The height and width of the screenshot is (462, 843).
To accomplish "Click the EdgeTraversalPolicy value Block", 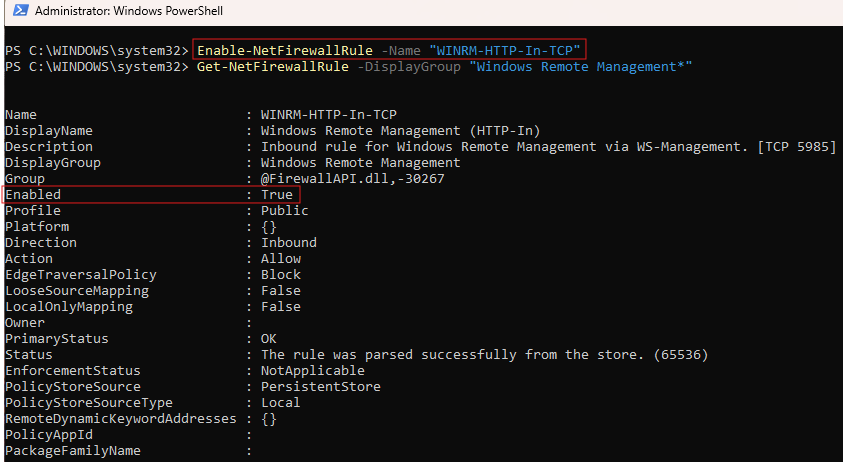I will click(281, 275).
